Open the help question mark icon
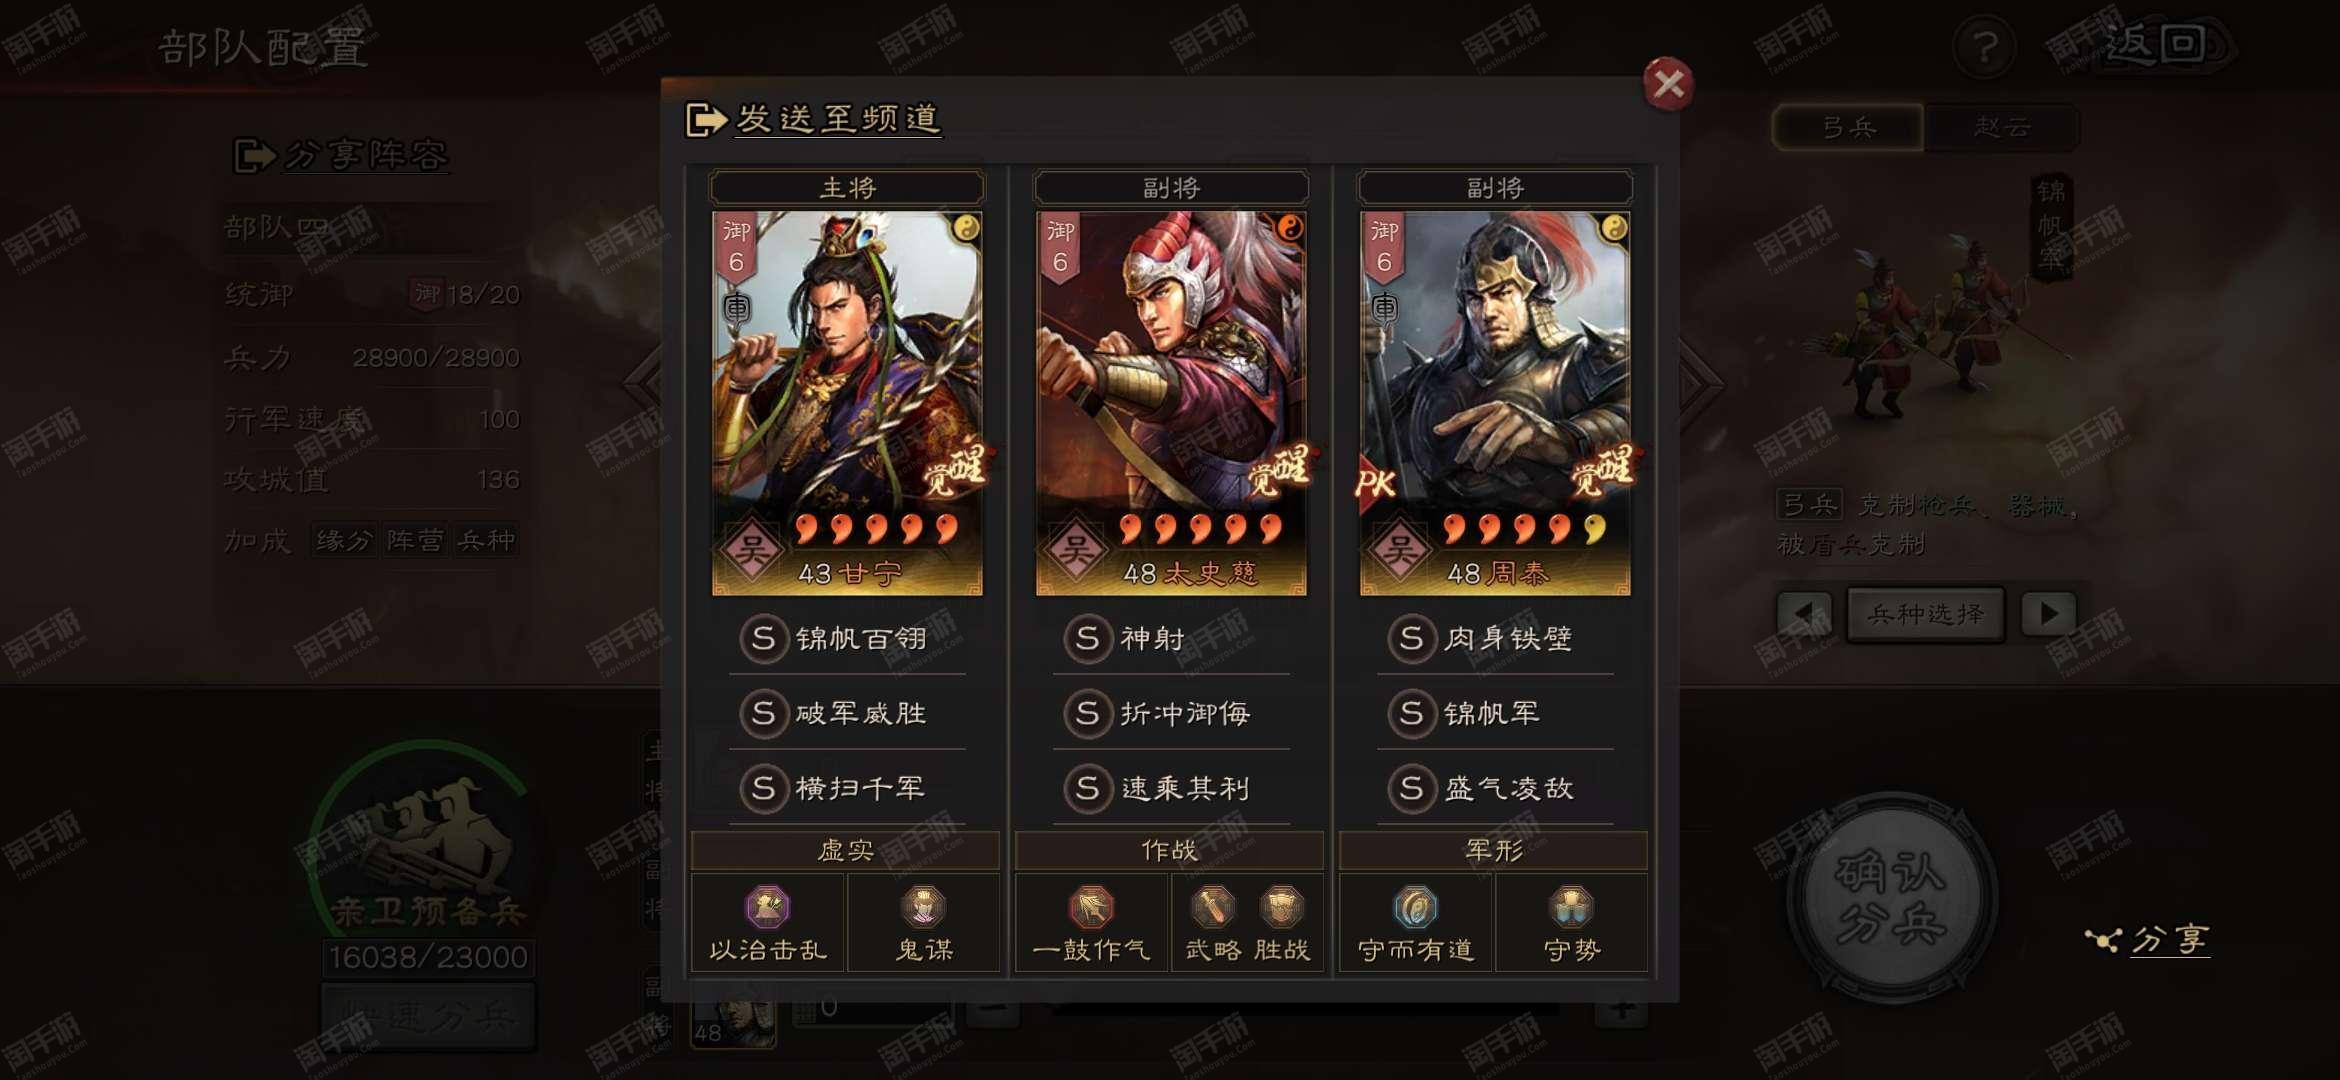The image size is (2340, 1080). 1984,46
